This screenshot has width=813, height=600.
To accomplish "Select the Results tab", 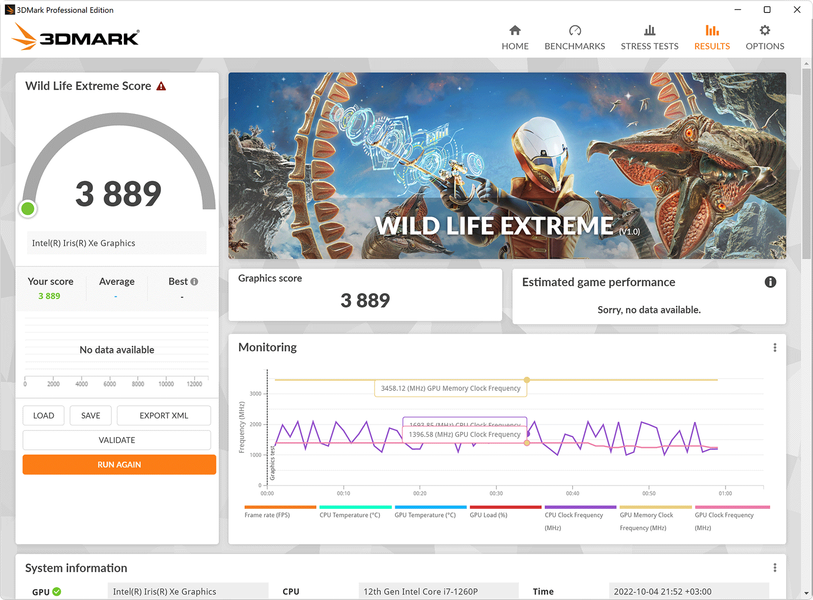I will [712, 38].
